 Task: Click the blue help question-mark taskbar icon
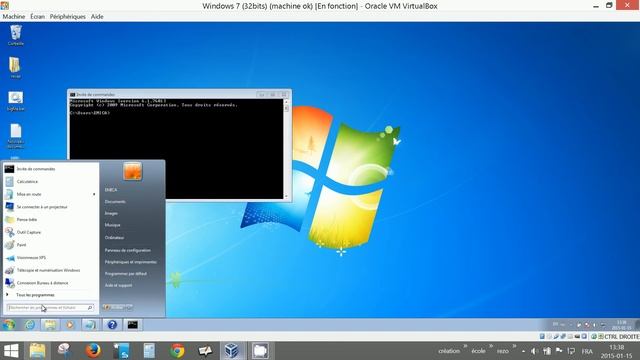pyautogui.click(x=112, y=325)
